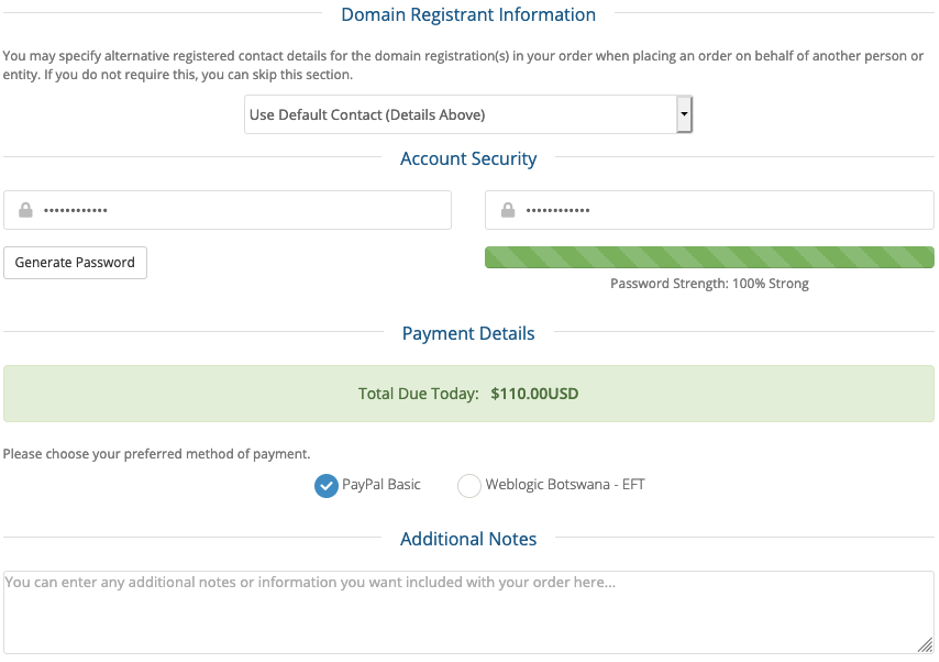
Task: Open the domain registrant contact dropdown
Action: click(468, 114)
